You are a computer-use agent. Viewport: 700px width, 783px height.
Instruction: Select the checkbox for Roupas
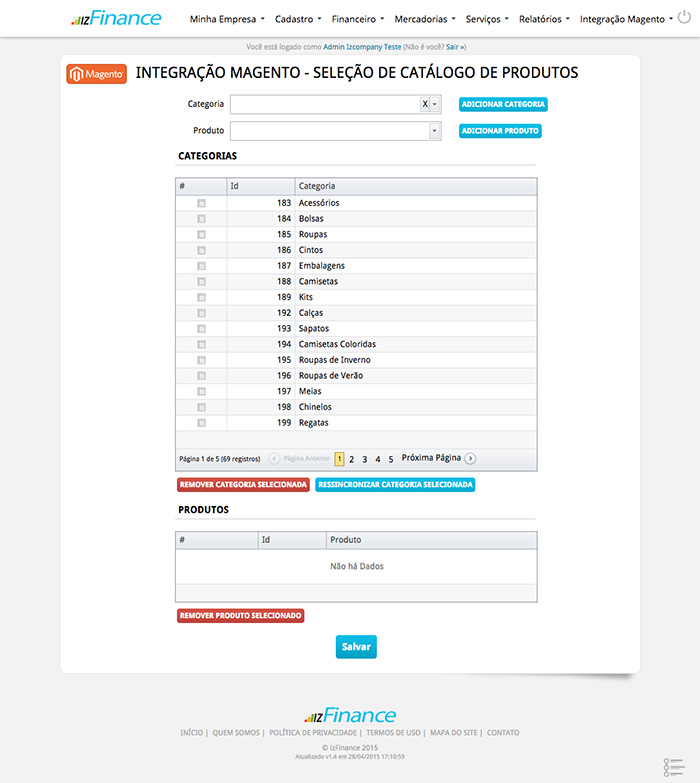(x=201, y=235)
